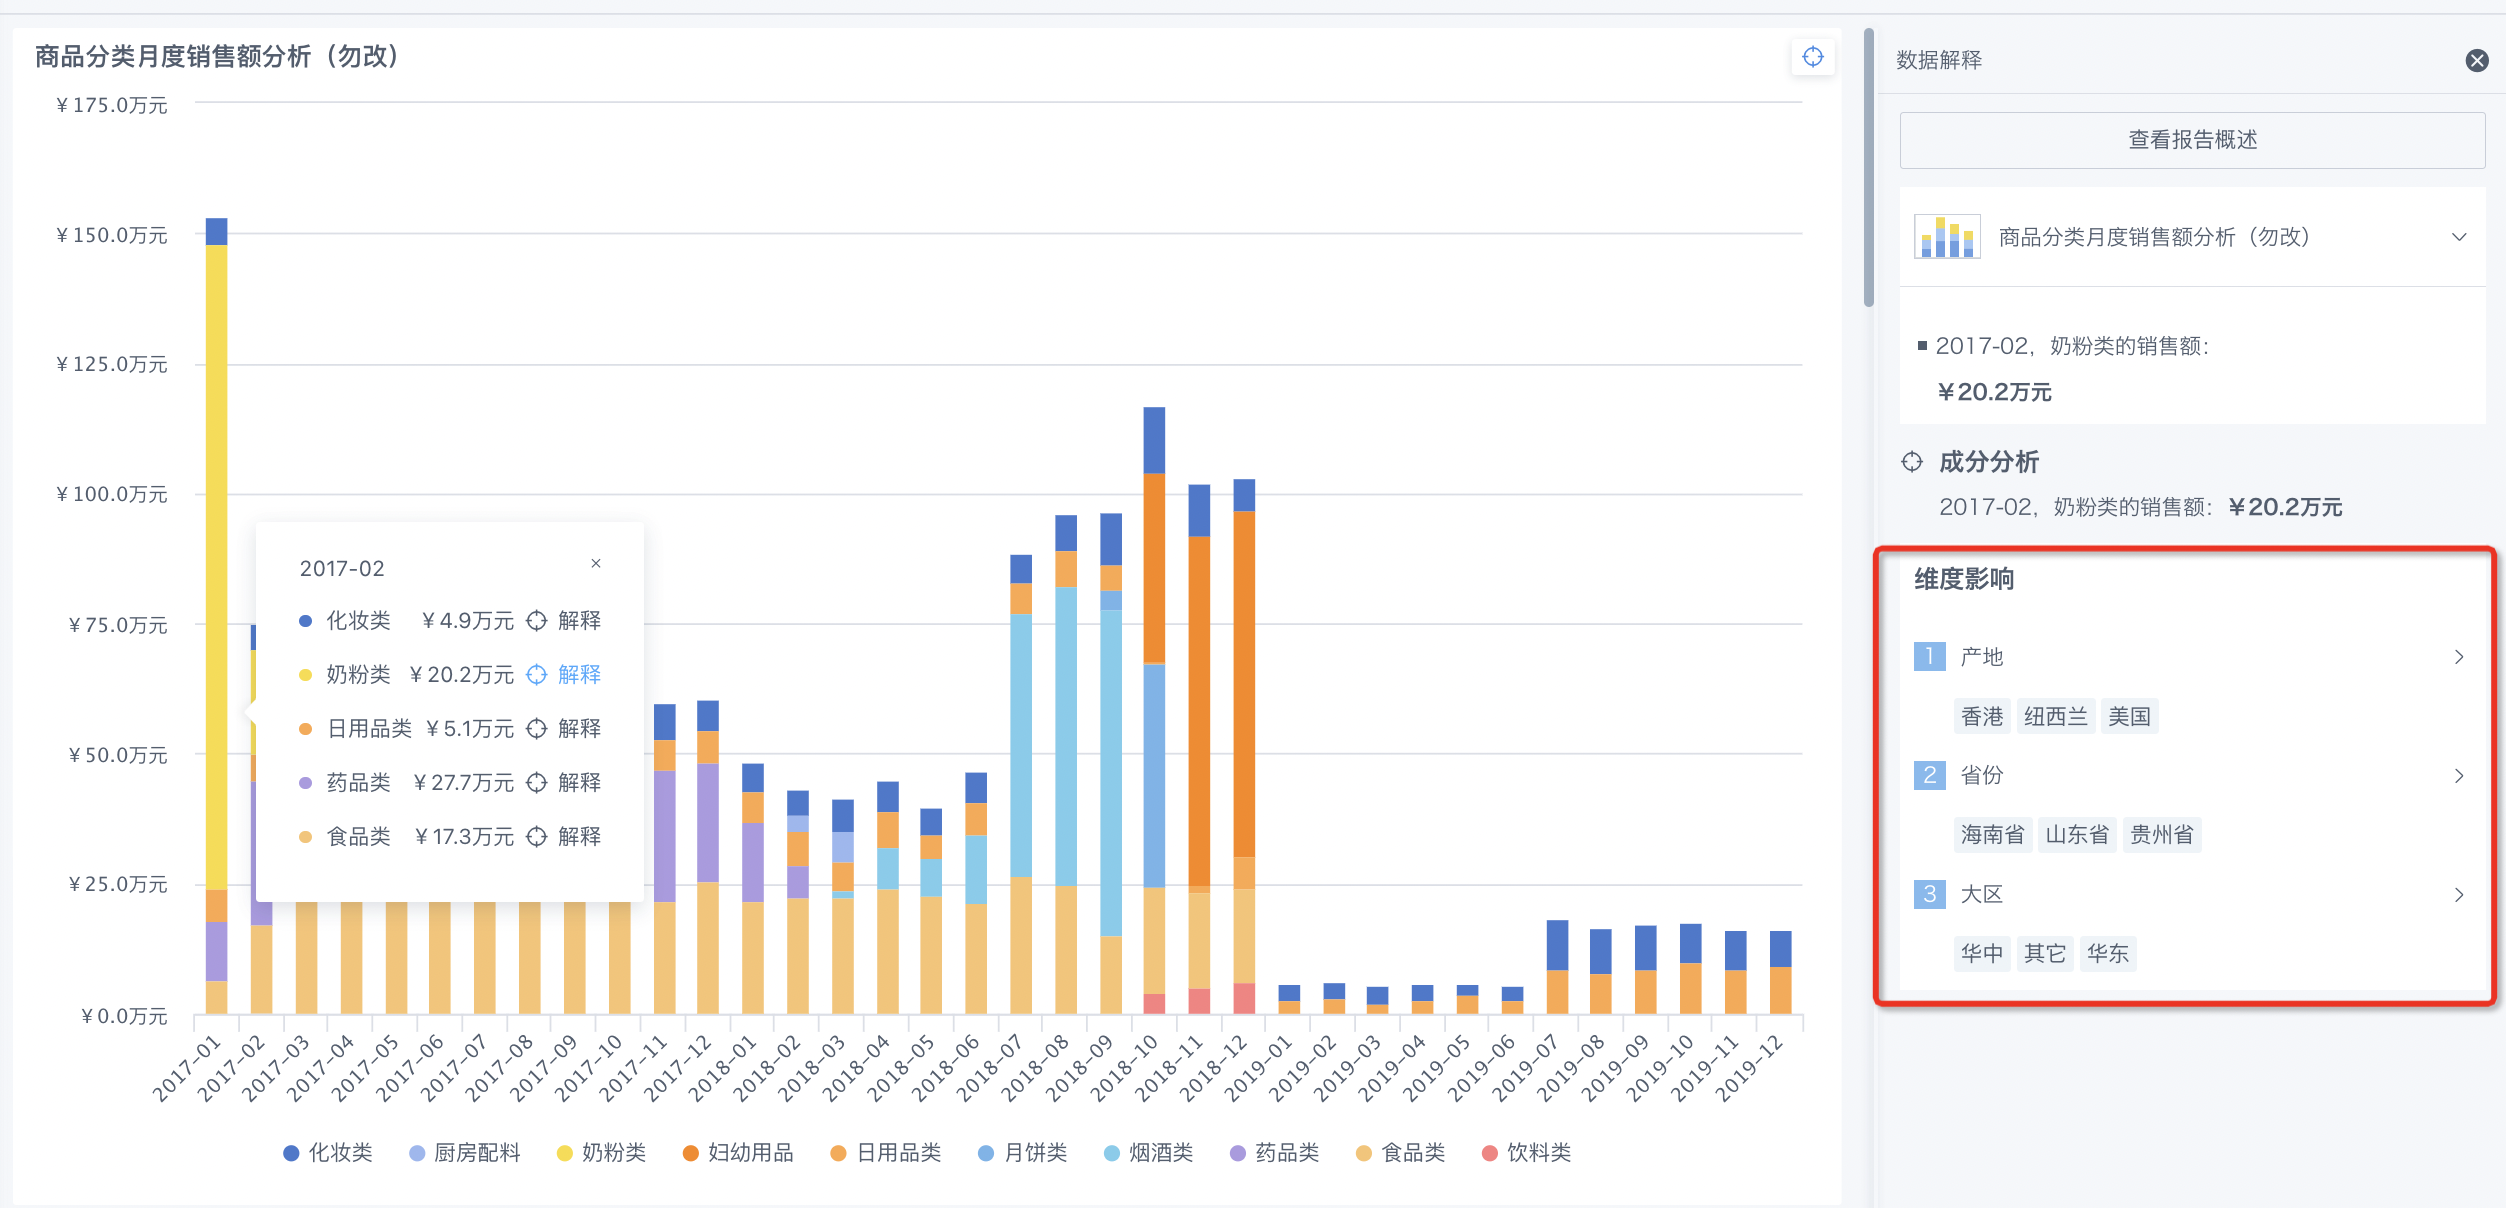Click the 2018-08 light-blue 烟酒类 segment
Viewport: 2506px width, 1208px height.
(1066, 736)
